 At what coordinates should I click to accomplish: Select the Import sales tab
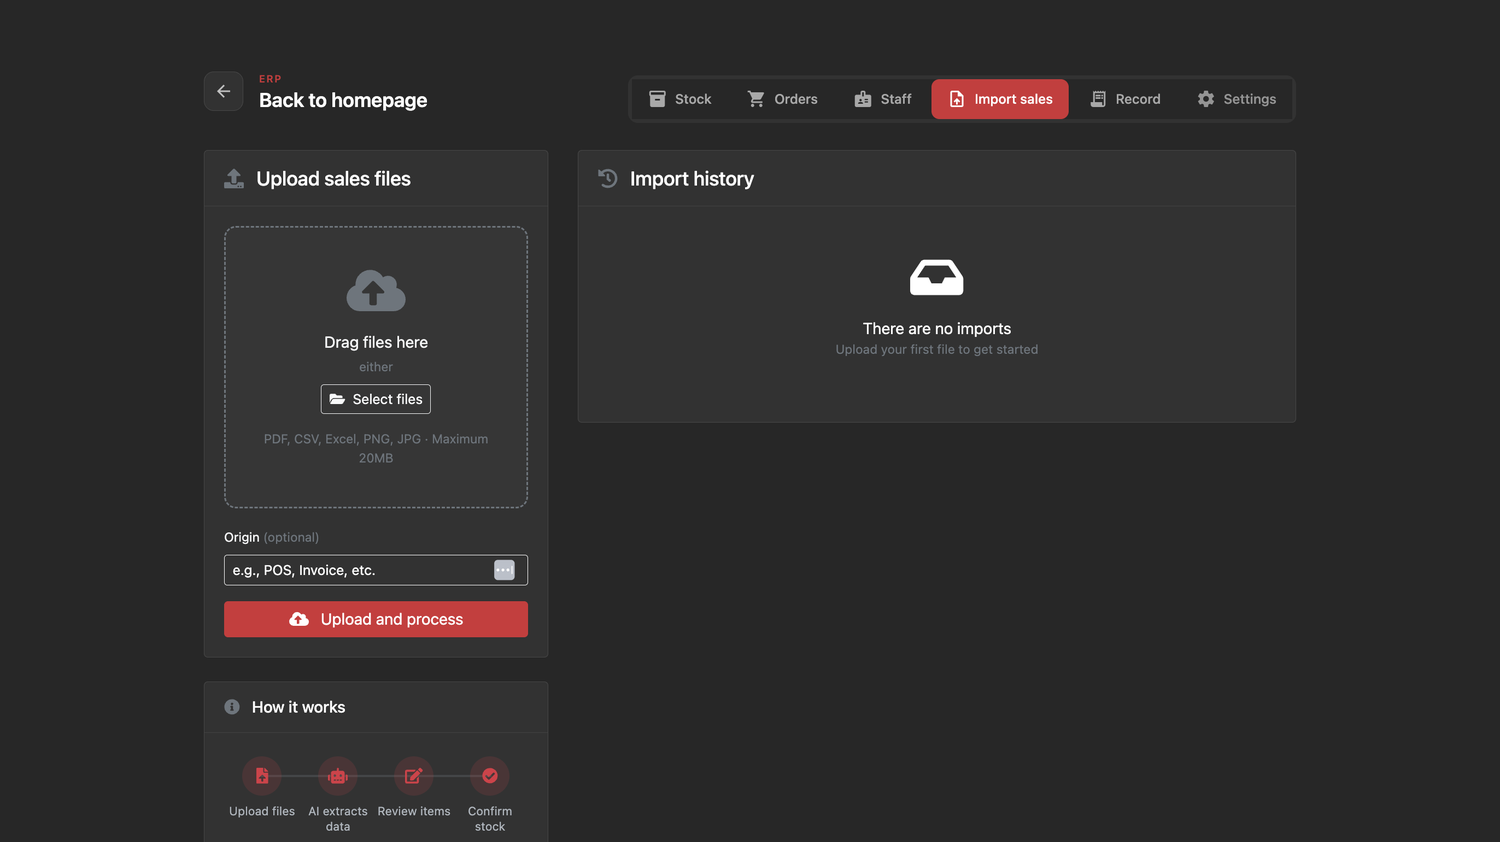tap(1000, 99)
